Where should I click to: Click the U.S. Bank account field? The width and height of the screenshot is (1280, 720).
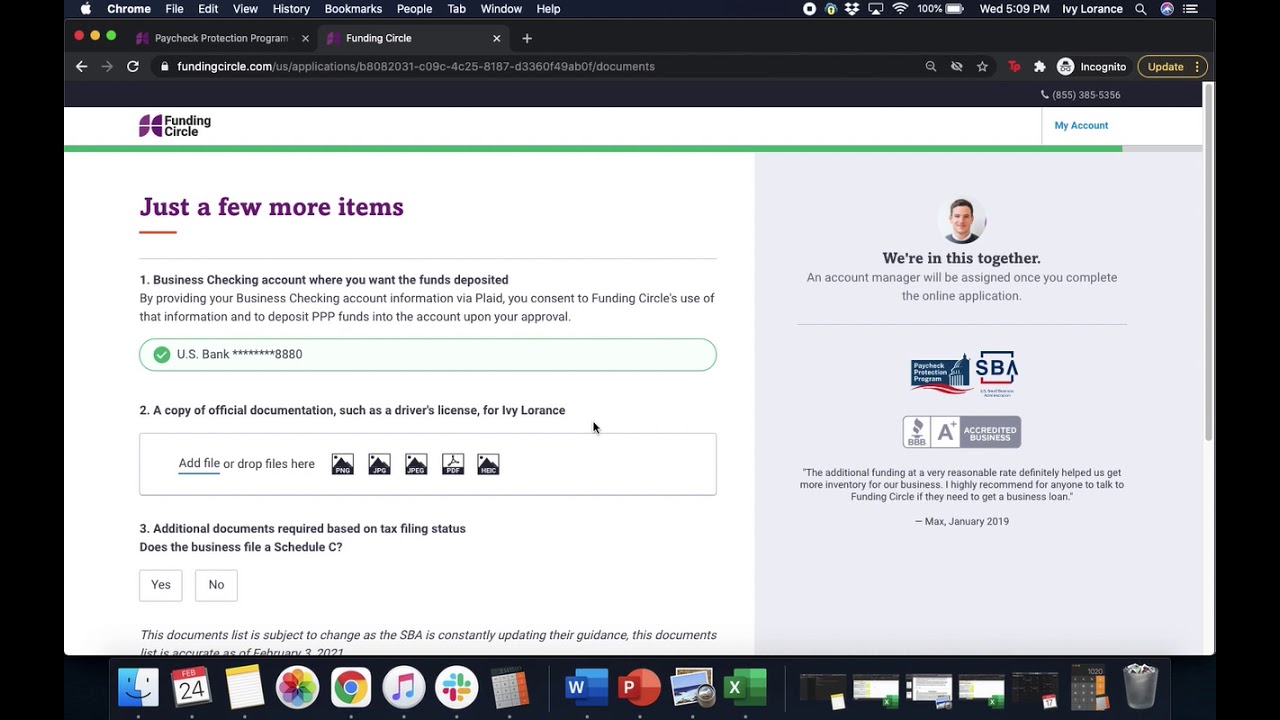coord(428,354)
